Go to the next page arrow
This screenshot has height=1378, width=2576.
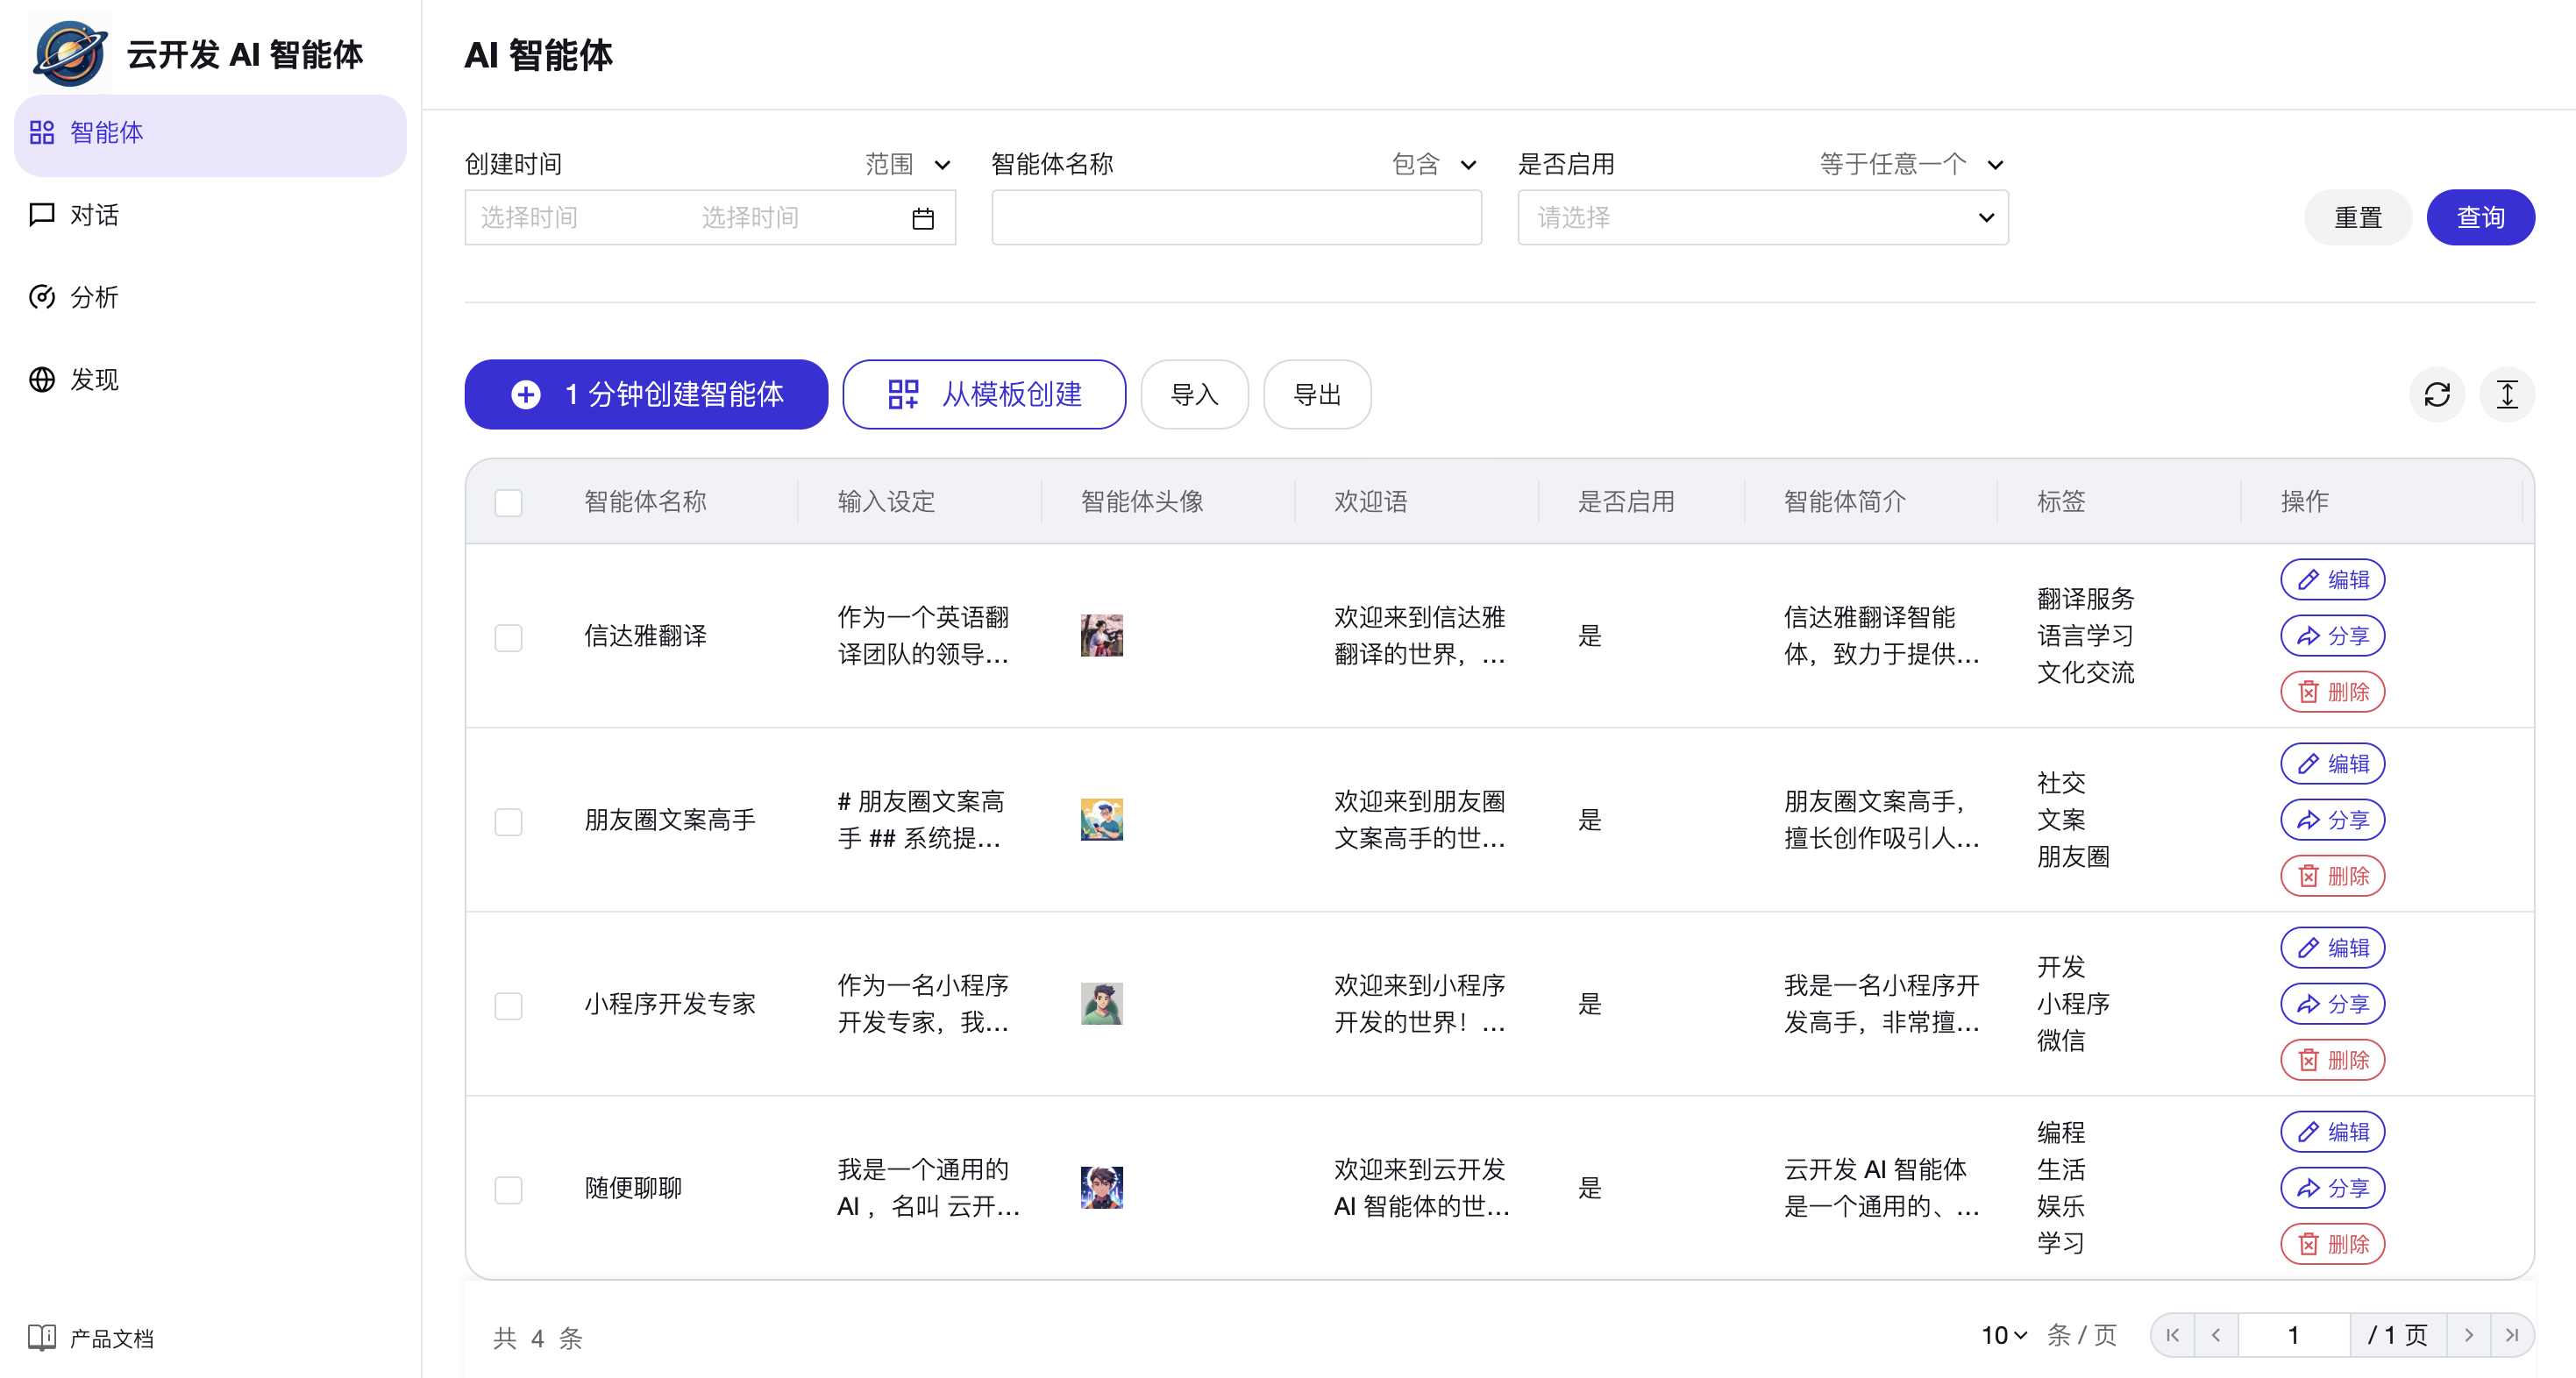pos(2468,1335)
